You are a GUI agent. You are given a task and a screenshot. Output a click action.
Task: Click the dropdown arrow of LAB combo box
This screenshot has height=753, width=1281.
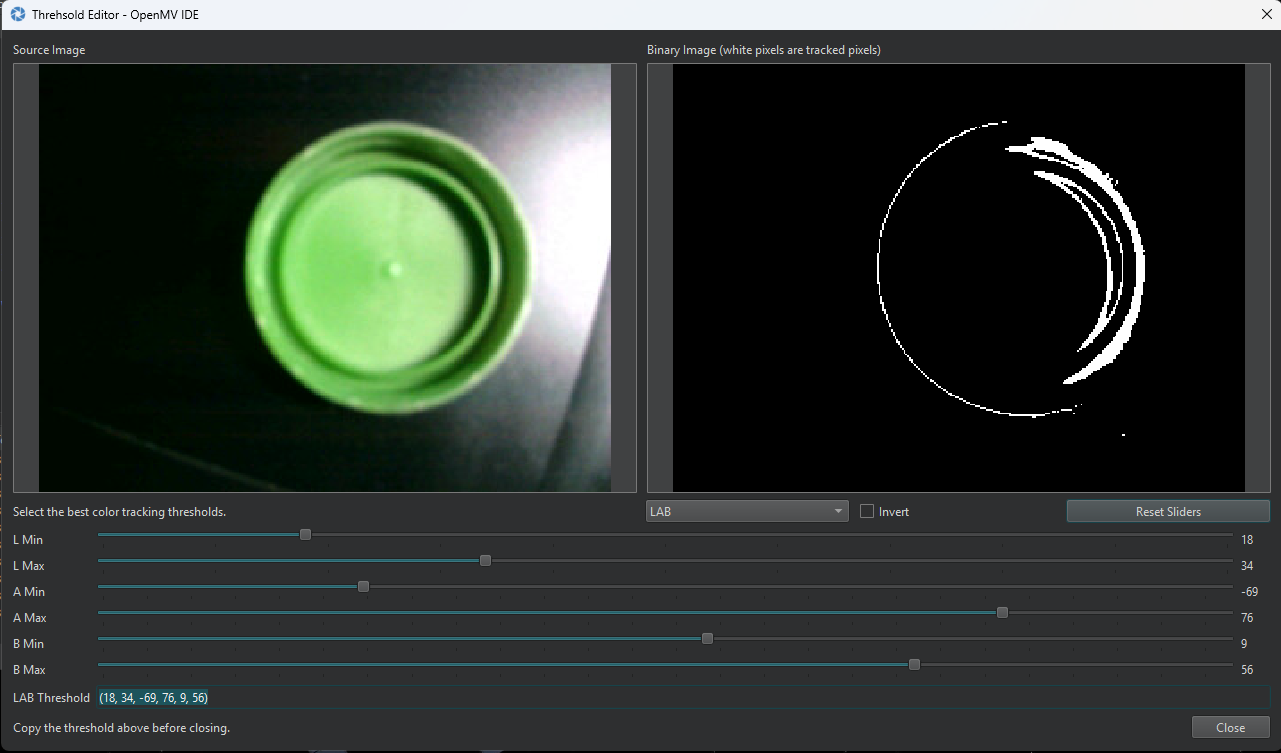coord(838,511)
